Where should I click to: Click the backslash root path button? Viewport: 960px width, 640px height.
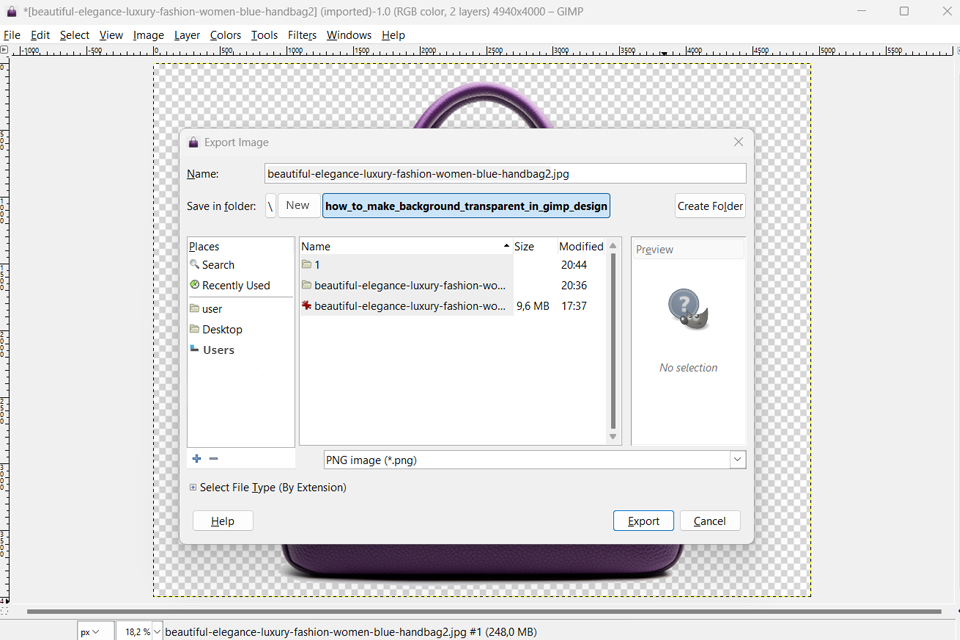coord(270,206)
